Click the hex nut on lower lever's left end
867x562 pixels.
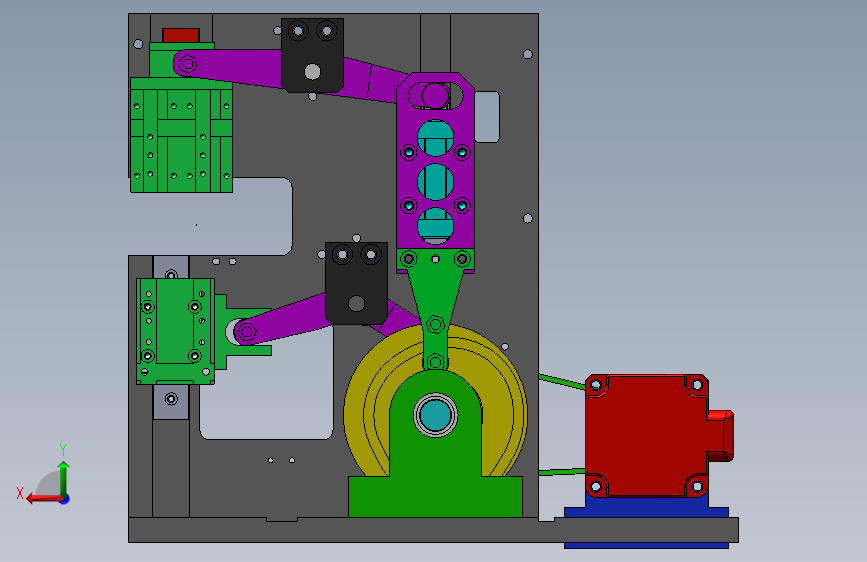(247, 332)
